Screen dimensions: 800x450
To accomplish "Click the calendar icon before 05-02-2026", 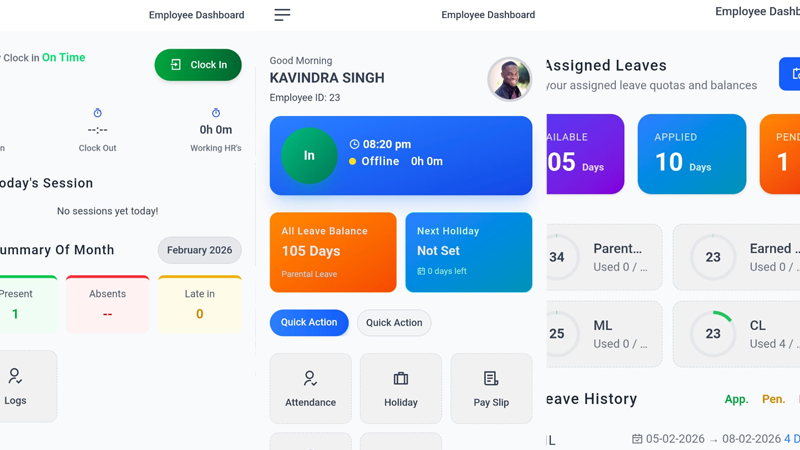I will [x=637, y=439].
